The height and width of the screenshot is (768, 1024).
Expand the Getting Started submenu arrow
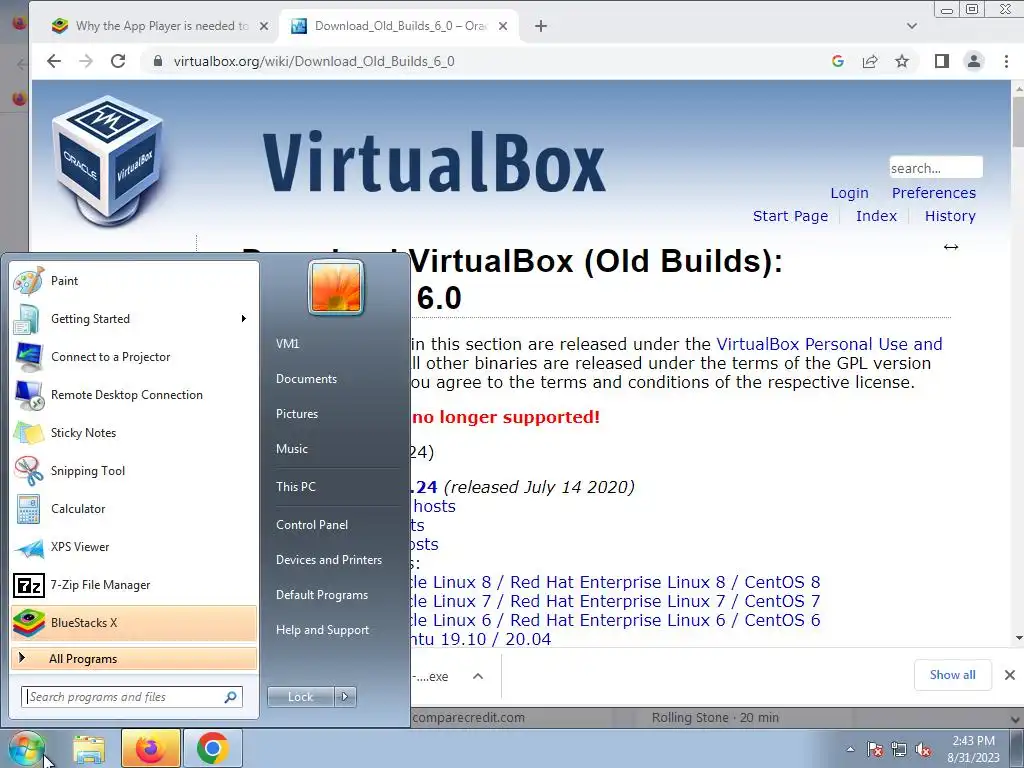coord(244,319)
